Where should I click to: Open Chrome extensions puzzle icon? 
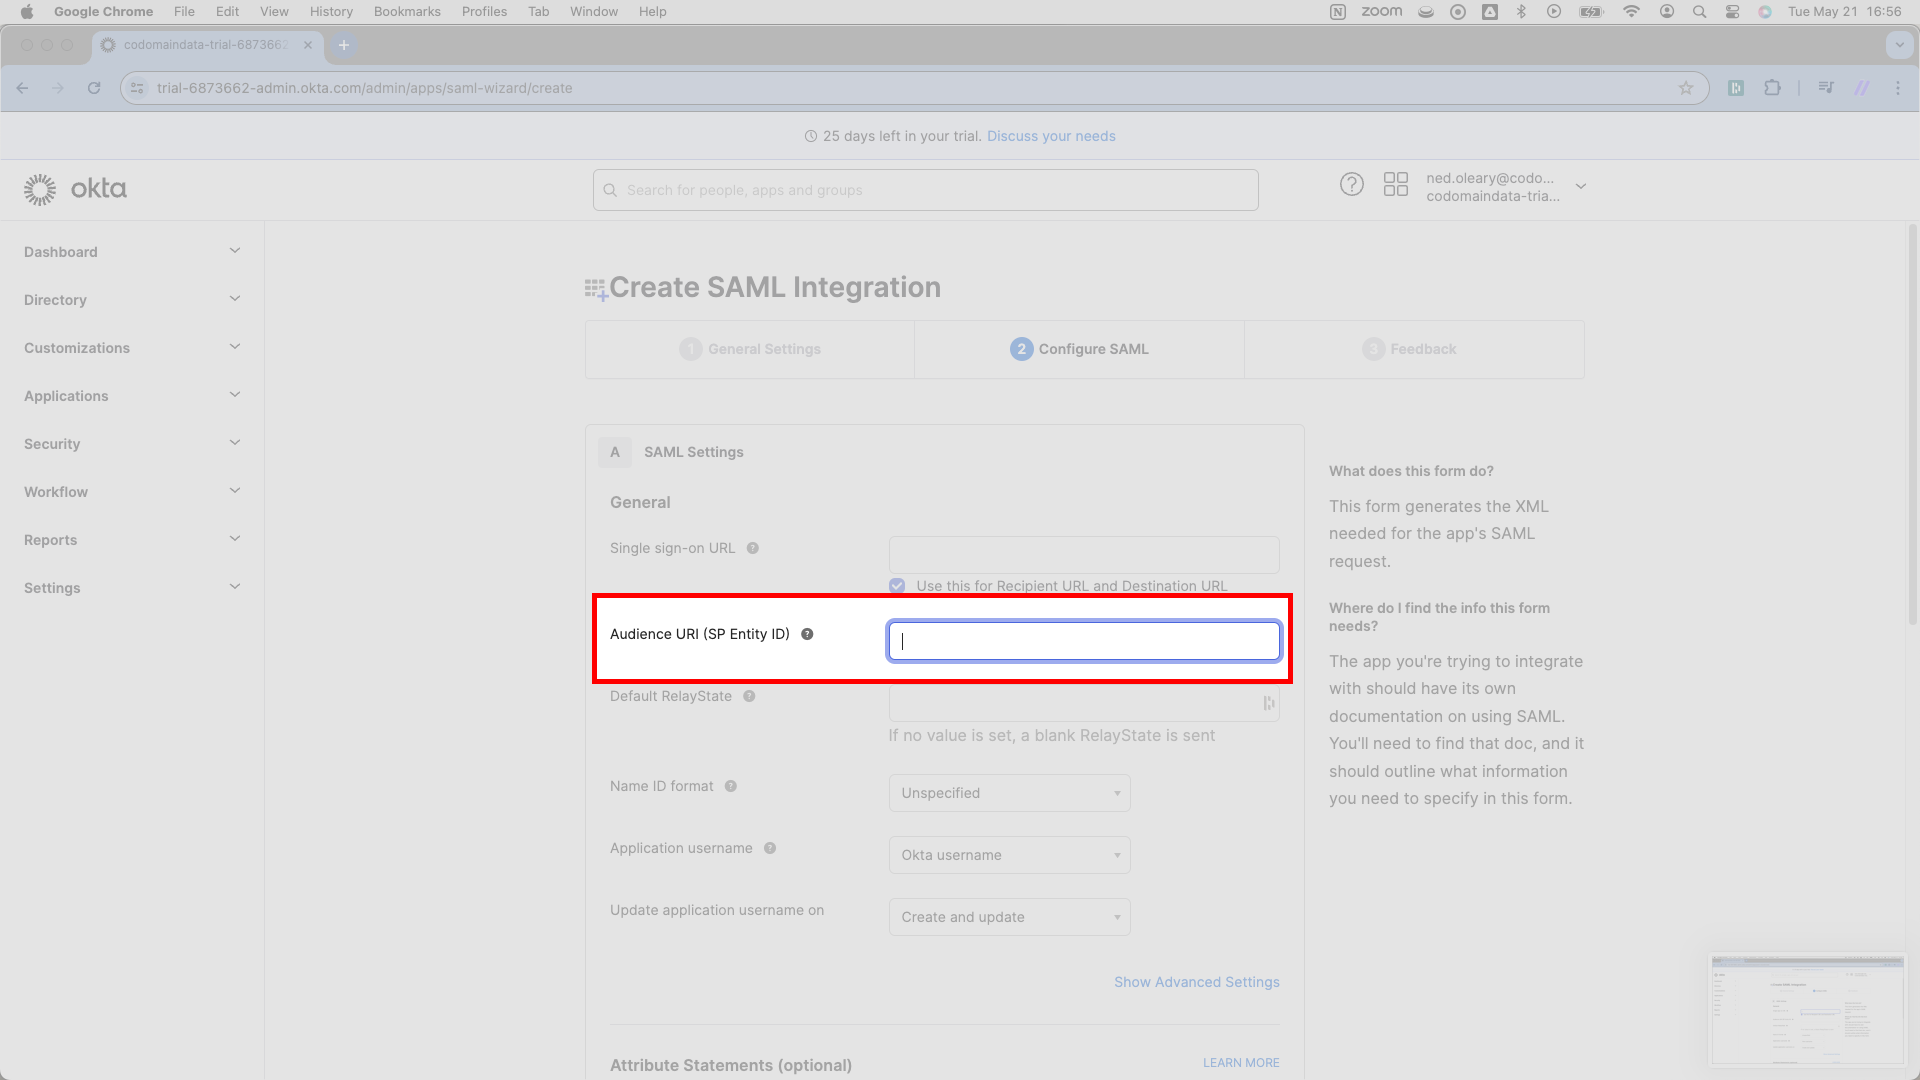(1772, 88)
